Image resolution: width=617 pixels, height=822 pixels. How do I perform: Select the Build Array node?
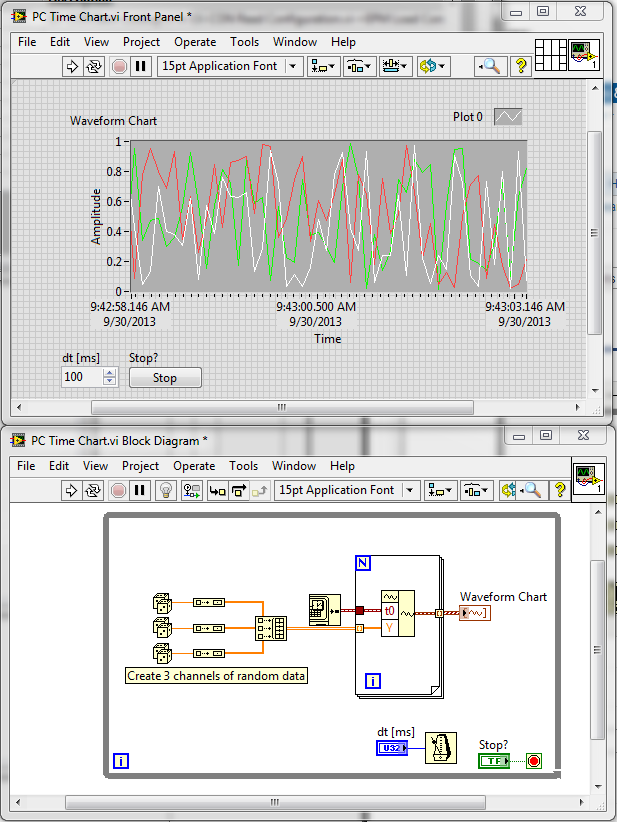pyautogui.click(x=271, y=628)
